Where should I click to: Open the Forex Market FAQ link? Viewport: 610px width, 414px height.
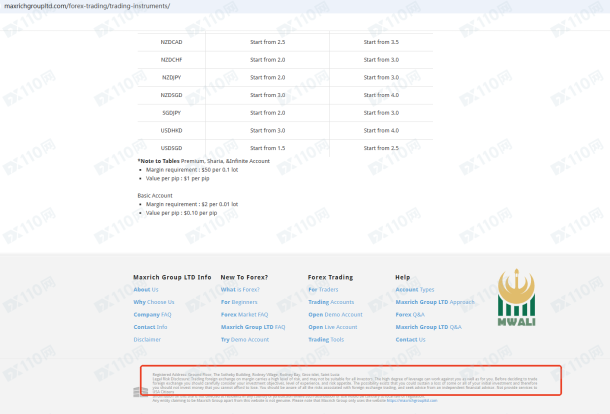244,314
